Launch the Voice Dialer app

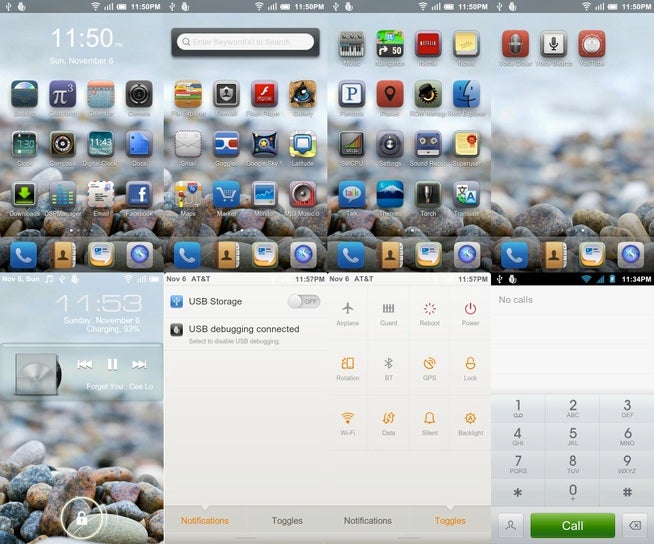(x=516, y=44)
